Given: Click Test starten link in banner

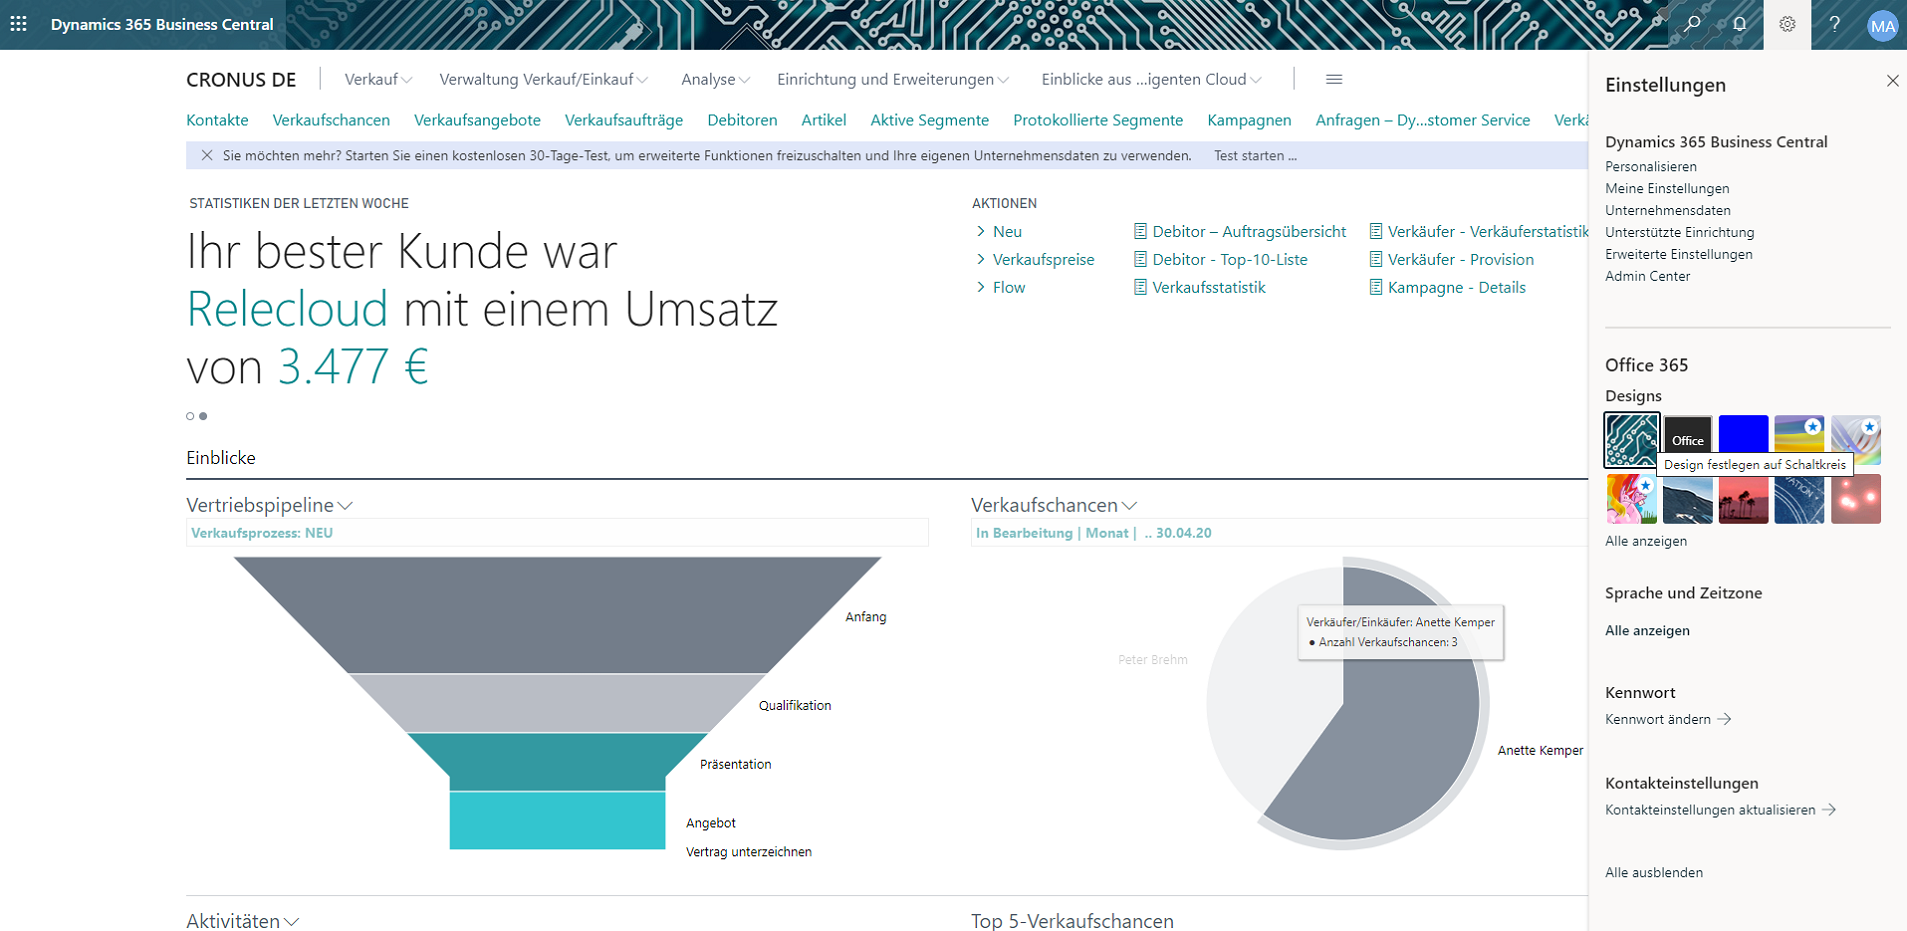Looking at the screenshot, I should [x=1255, y=155].
